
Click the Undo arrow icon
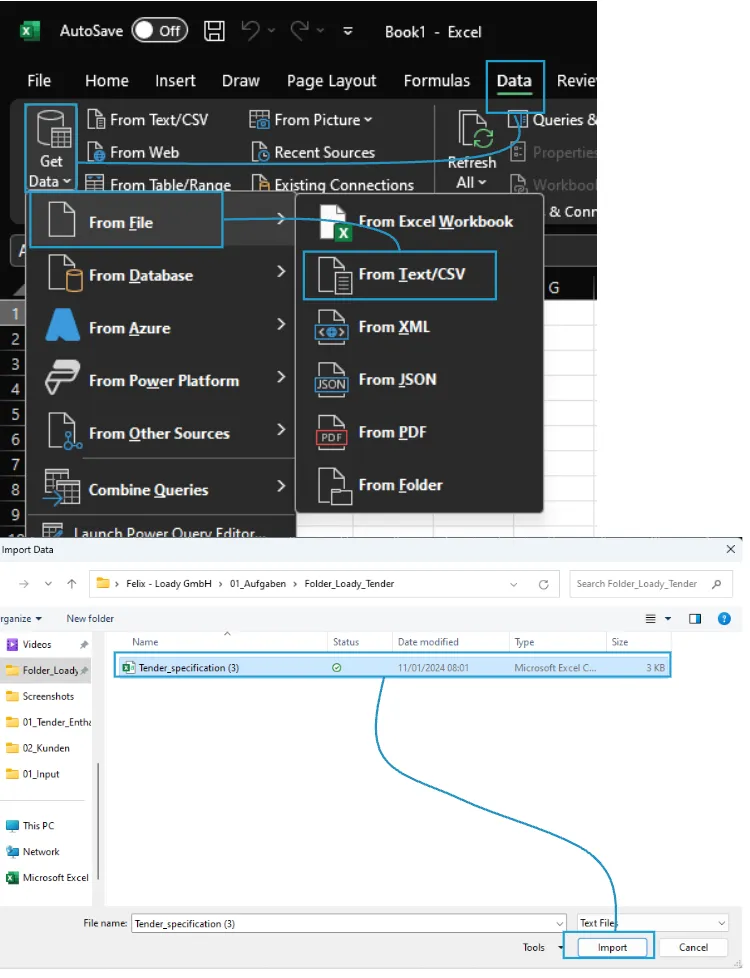[x=251, y=30]
